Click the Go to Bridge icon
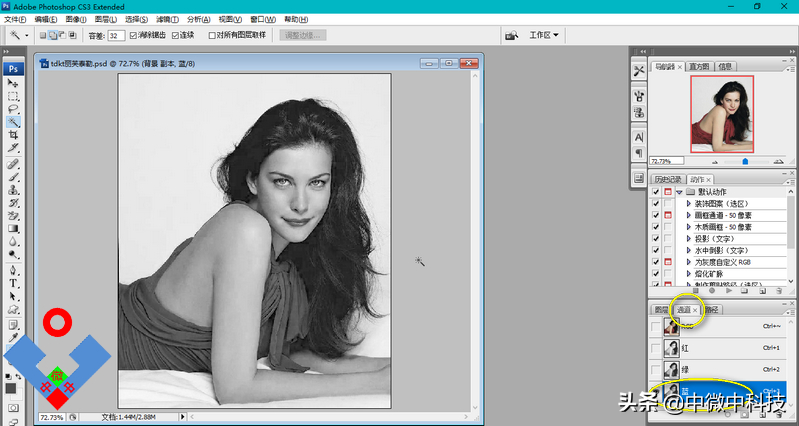The width and height of the screenshot is (799, 426). [x=511, y=36]
